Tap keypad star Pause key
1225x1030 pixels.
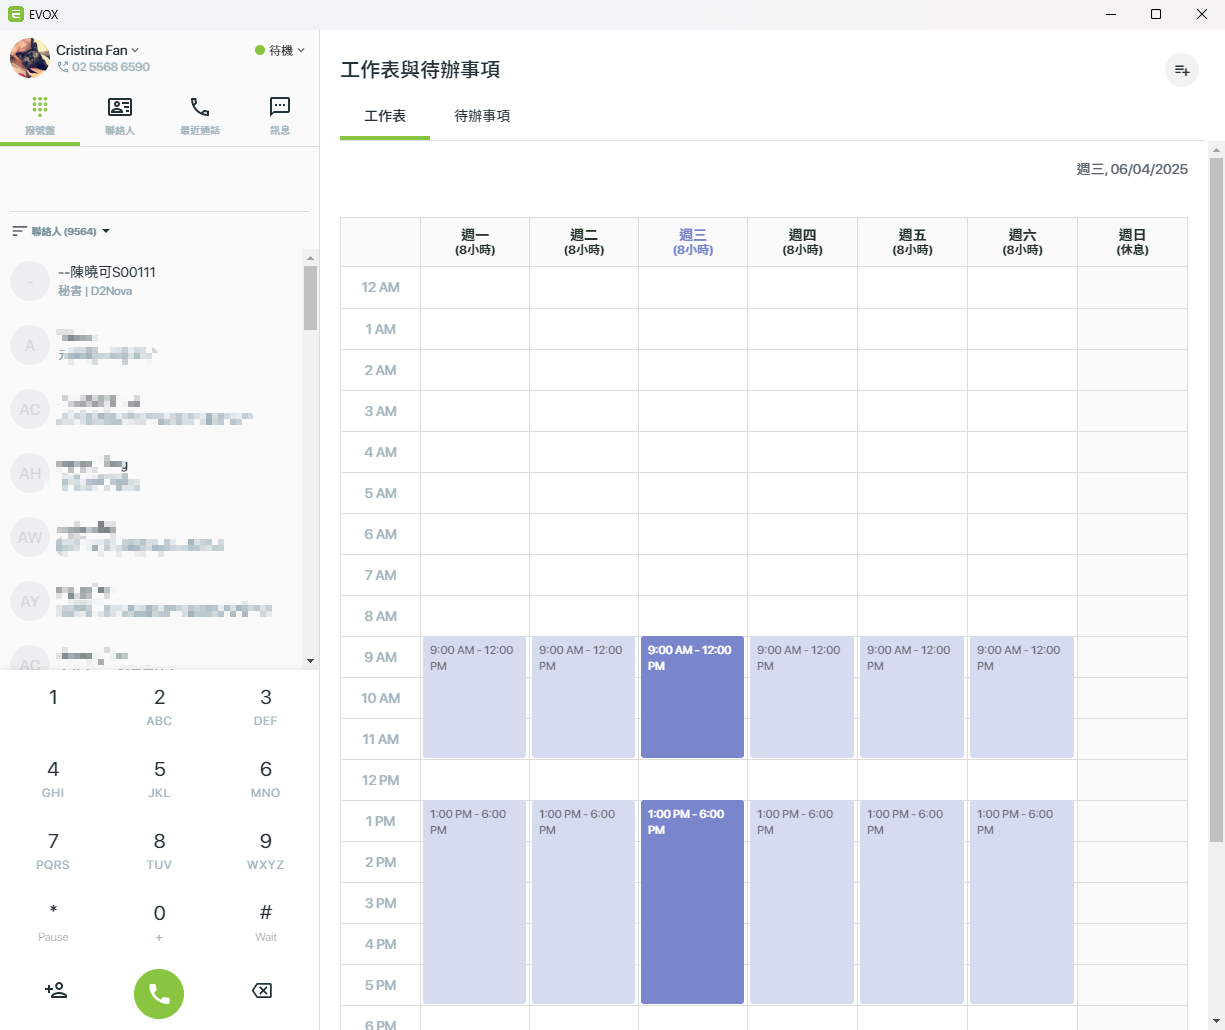pos(53,922)
